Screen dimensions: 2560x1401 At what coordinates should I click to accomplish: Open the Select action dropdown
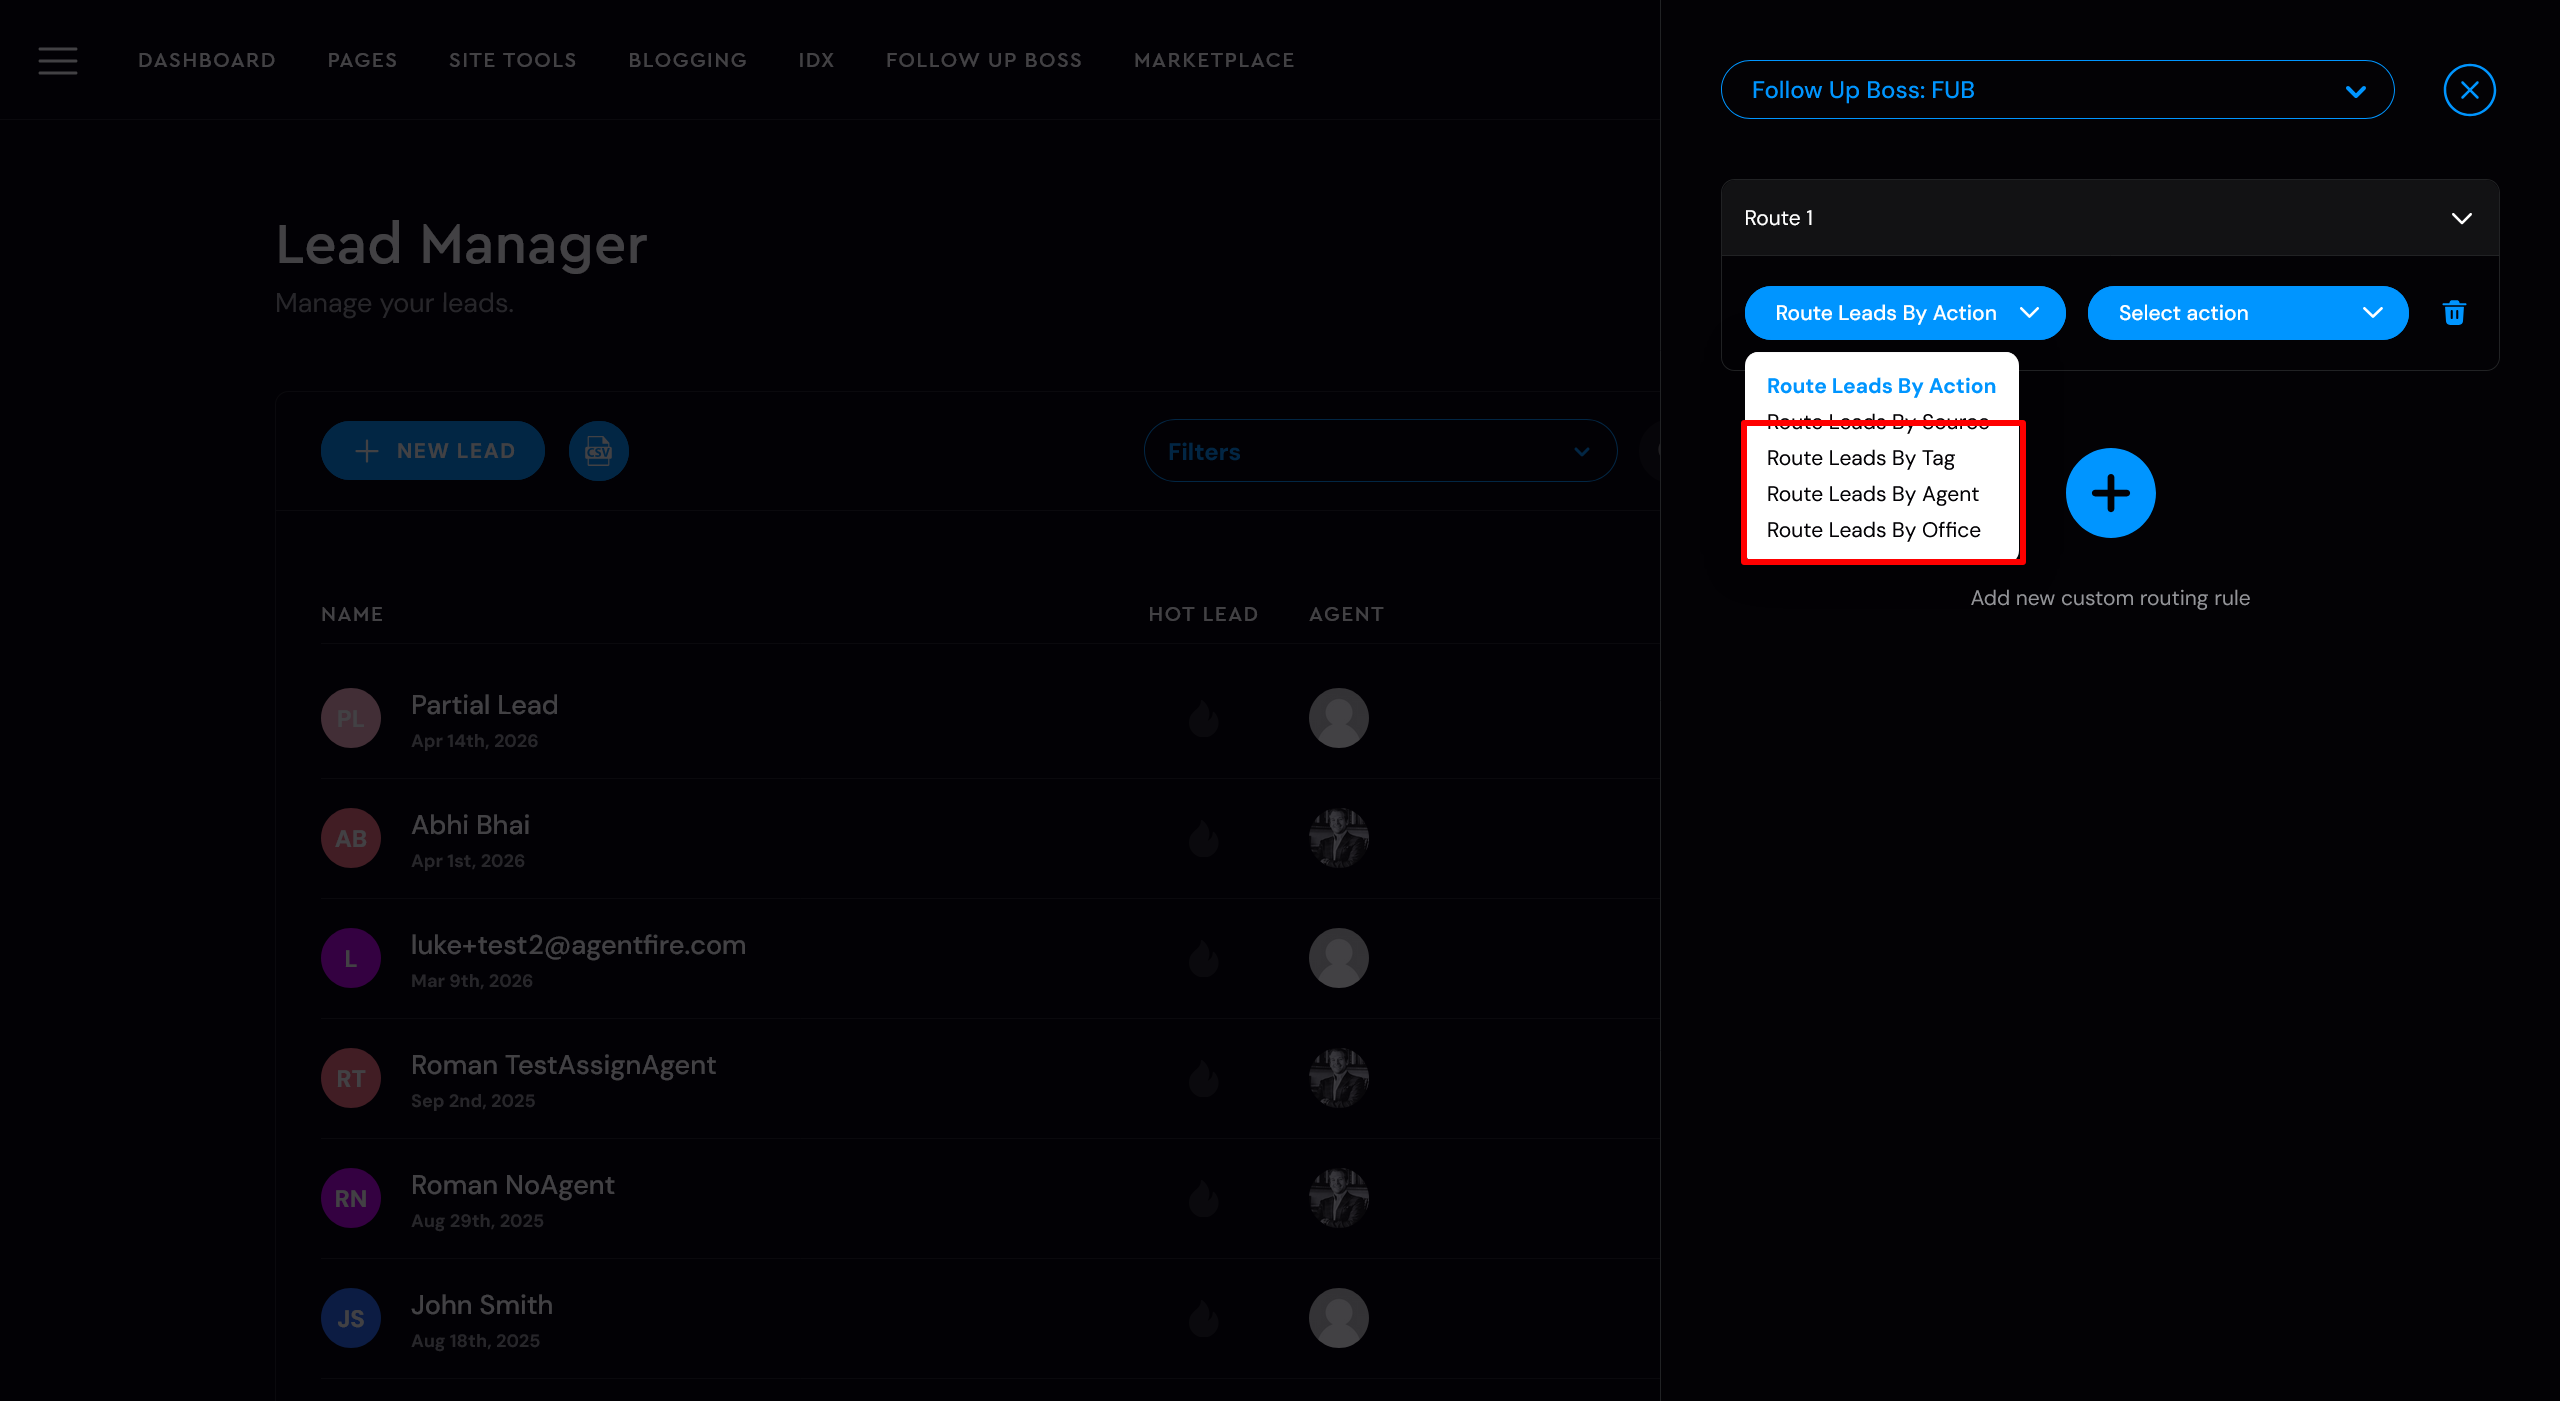click(x=2247, y=313)
